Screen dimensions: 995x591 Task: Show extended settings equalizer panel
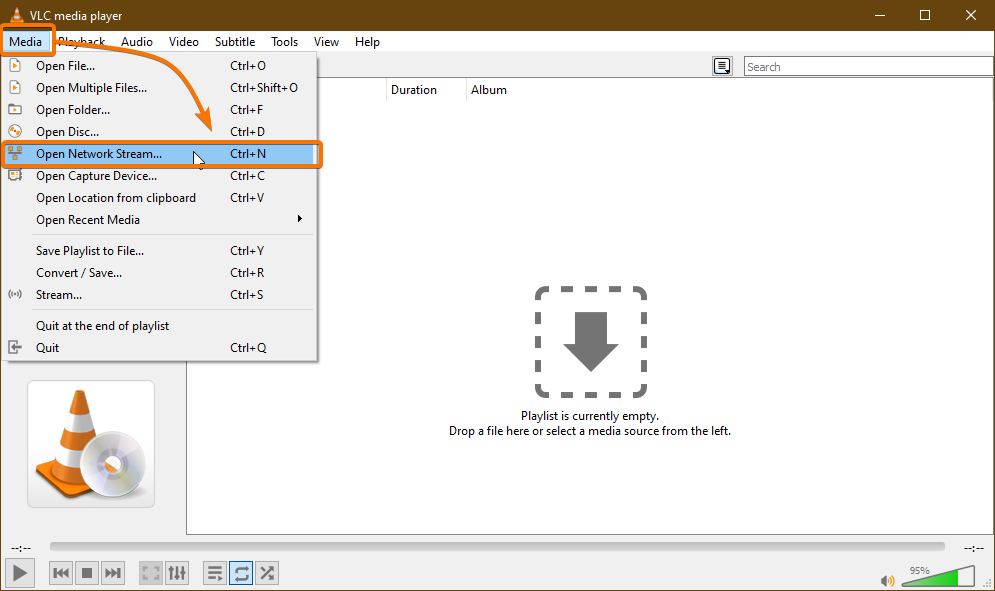coord(177,573)
